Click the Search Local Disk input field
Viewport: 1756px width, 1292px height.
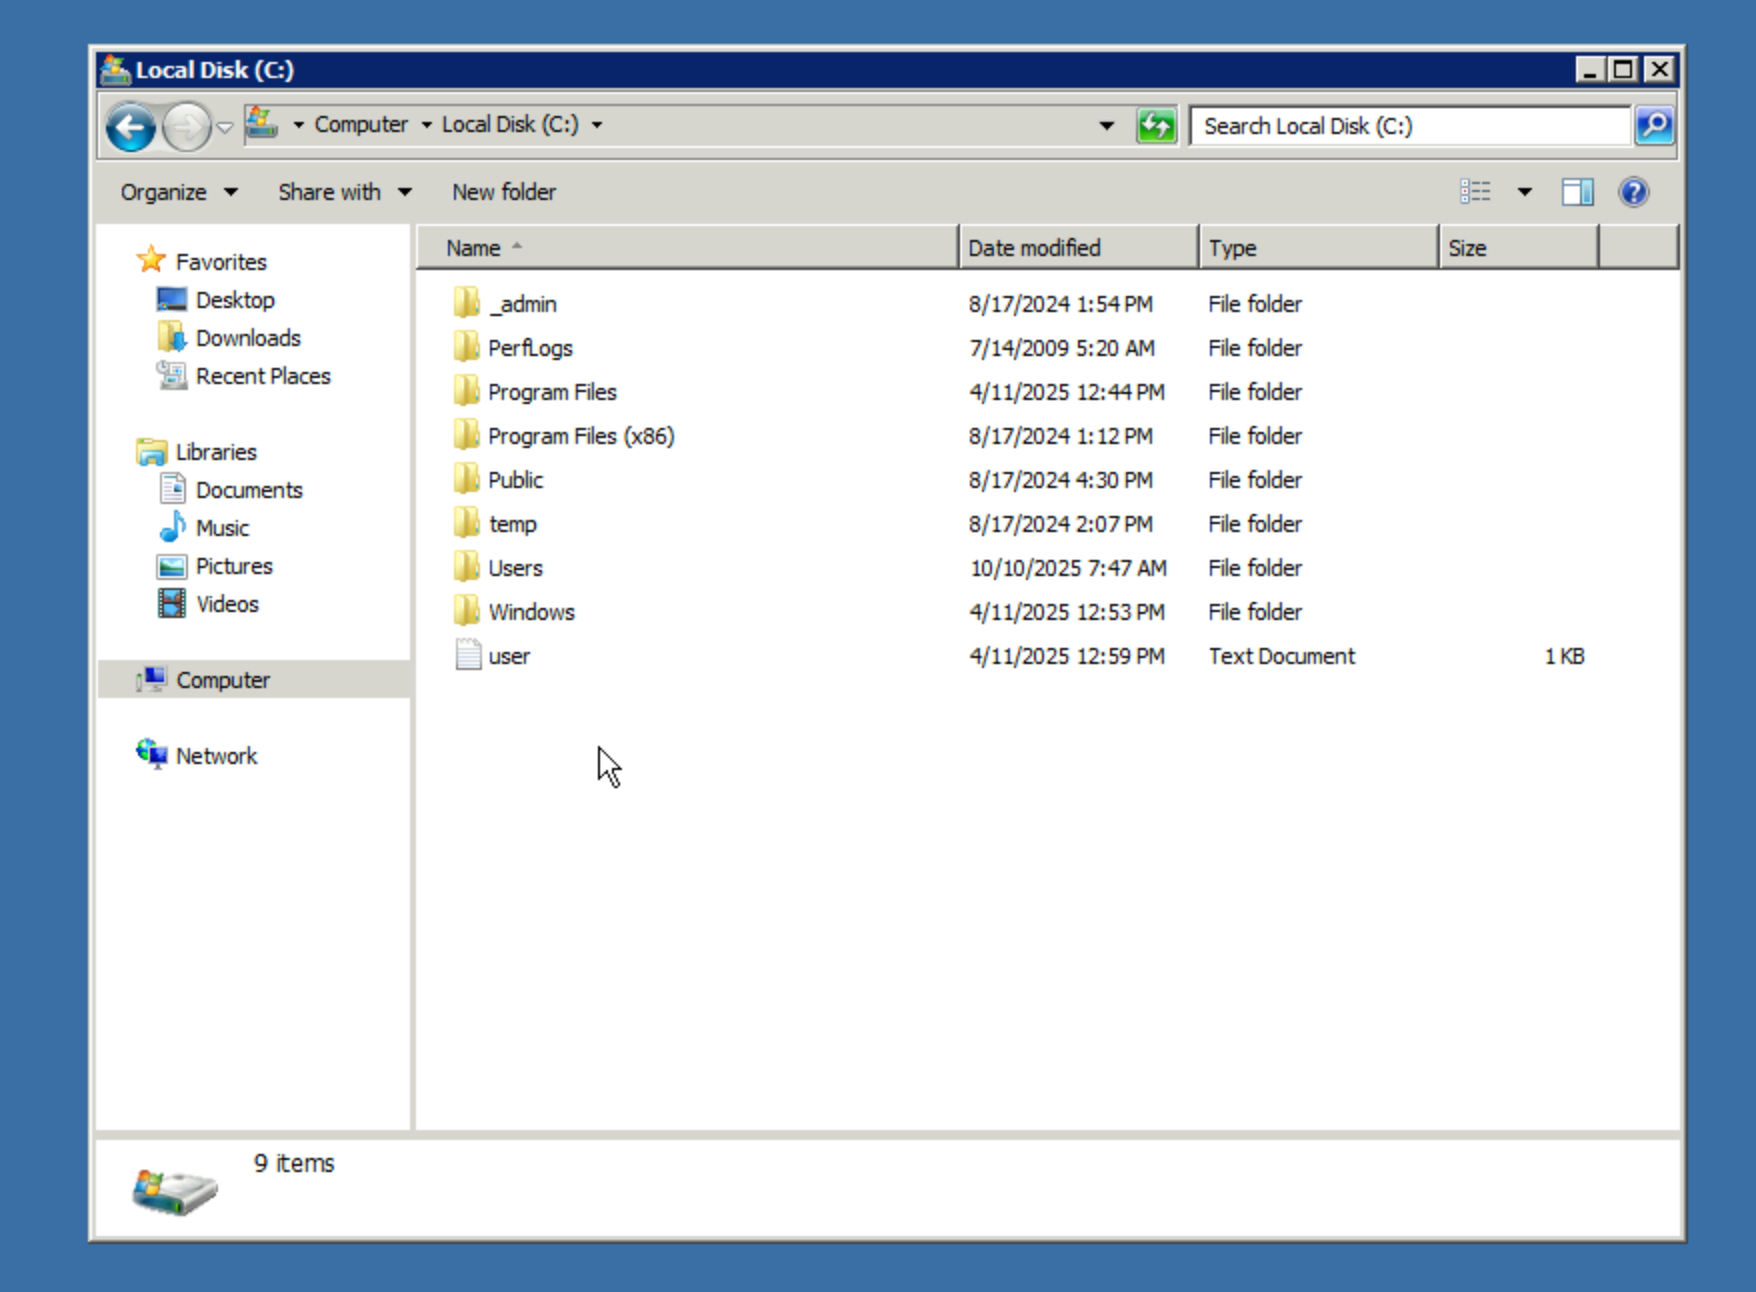[x=1409, y=126]
